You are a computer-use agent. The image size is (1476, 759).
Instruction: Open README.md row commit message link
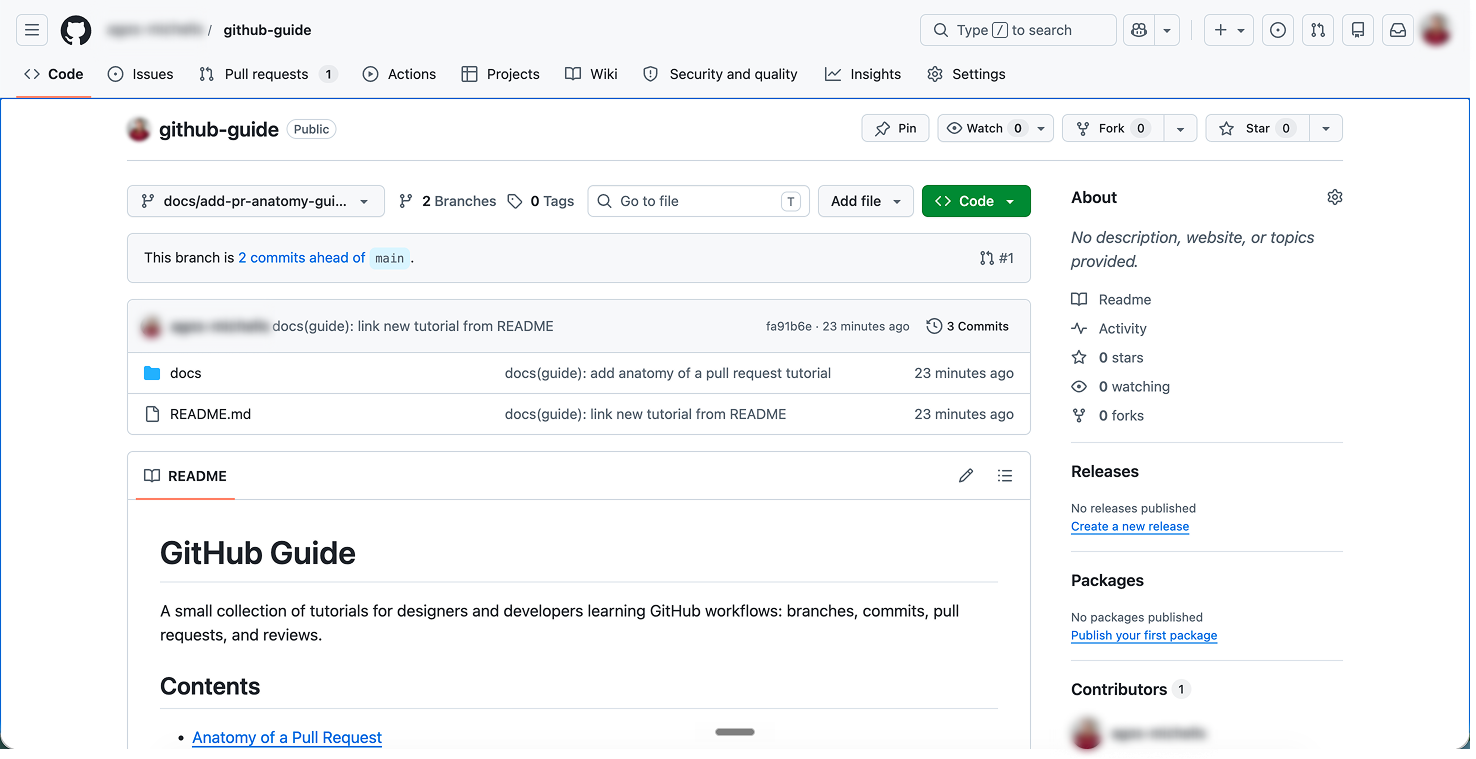[x=645, y=414]
